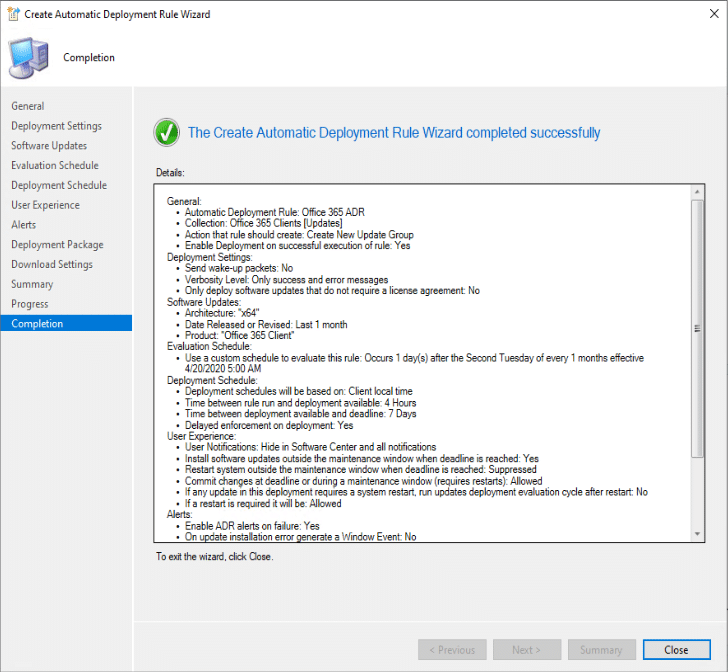Open the Deployment Settings step
The width and height of the screenshot is (728, 672).
[56, 126]
